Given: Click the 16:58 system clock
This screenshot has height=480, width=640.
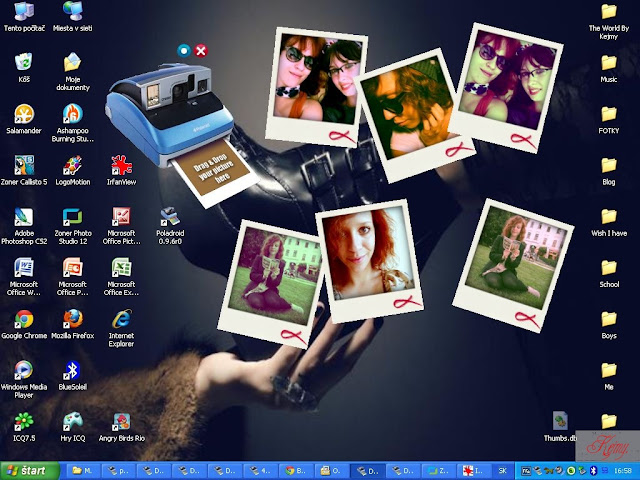Looking at the screenshot, I should click(623, 471).
